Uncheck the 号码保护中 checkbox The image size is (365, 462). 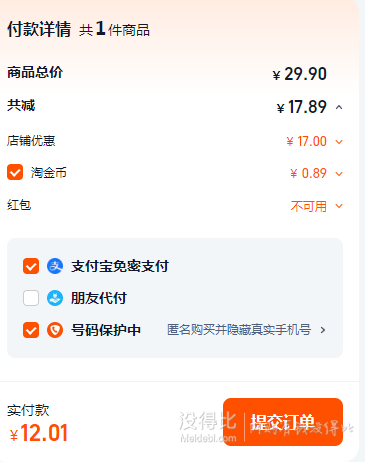(x=31, y=330)
